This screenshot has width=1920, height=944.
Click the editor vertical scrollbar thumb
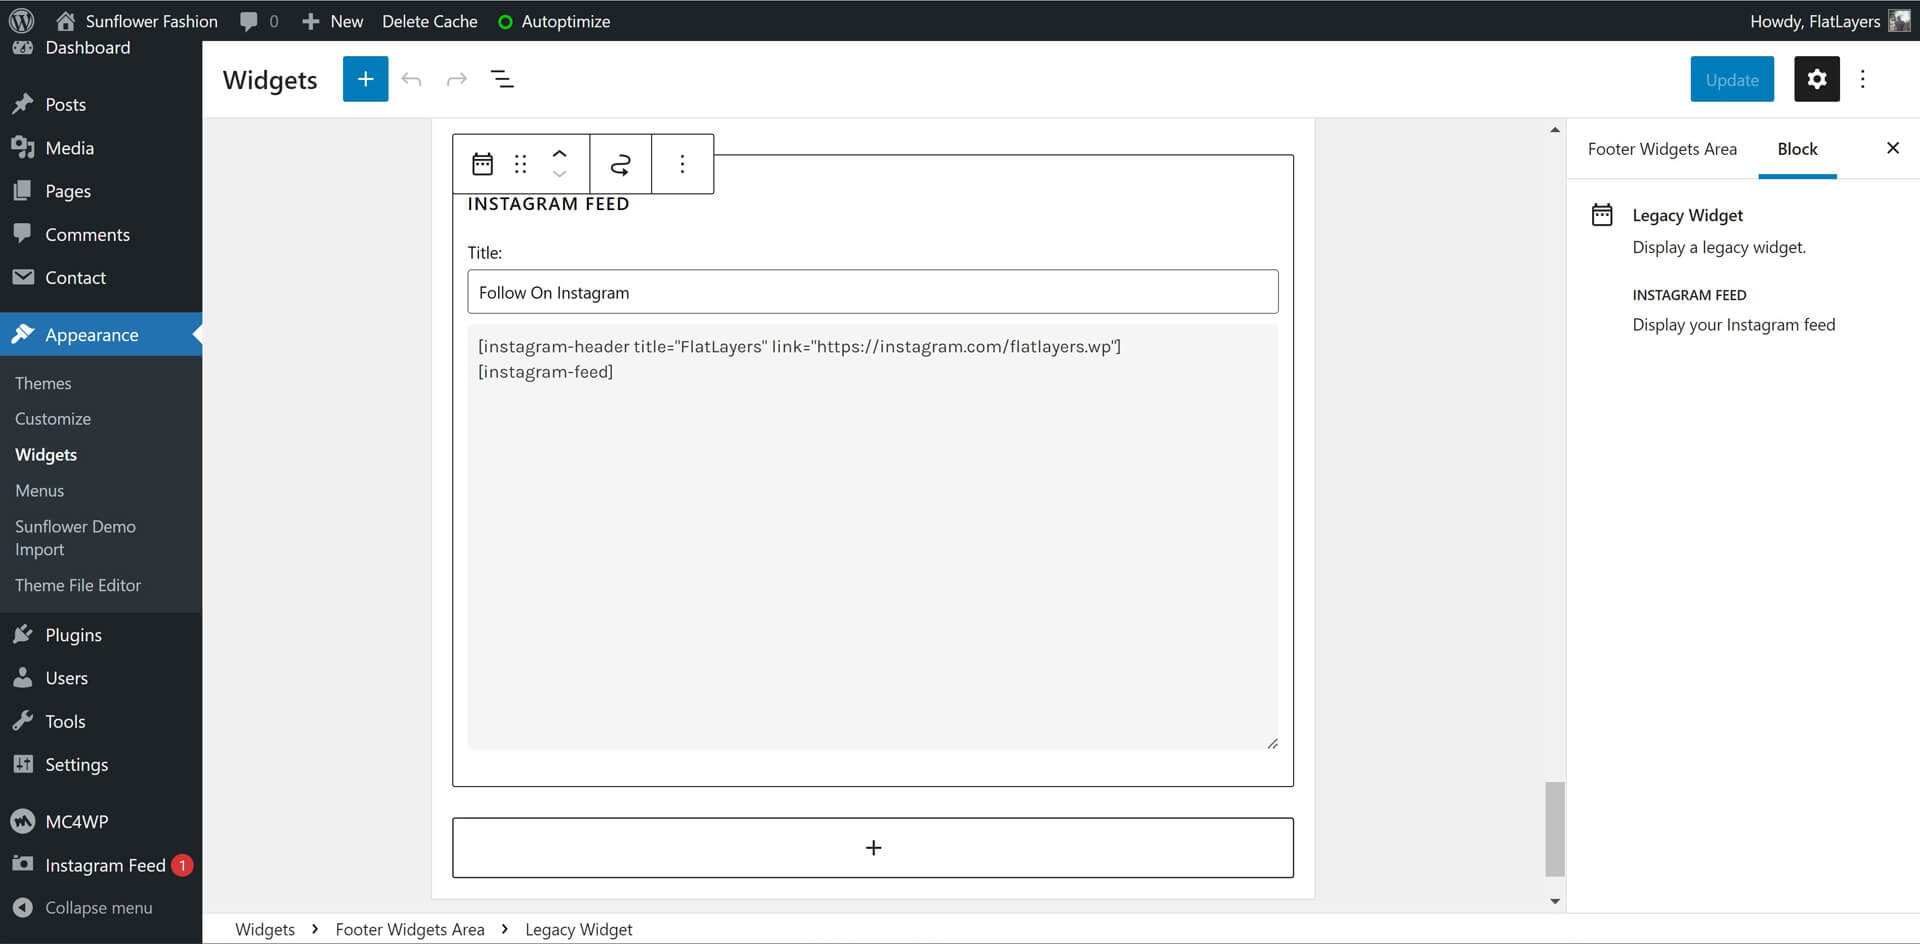point(1554,828)
